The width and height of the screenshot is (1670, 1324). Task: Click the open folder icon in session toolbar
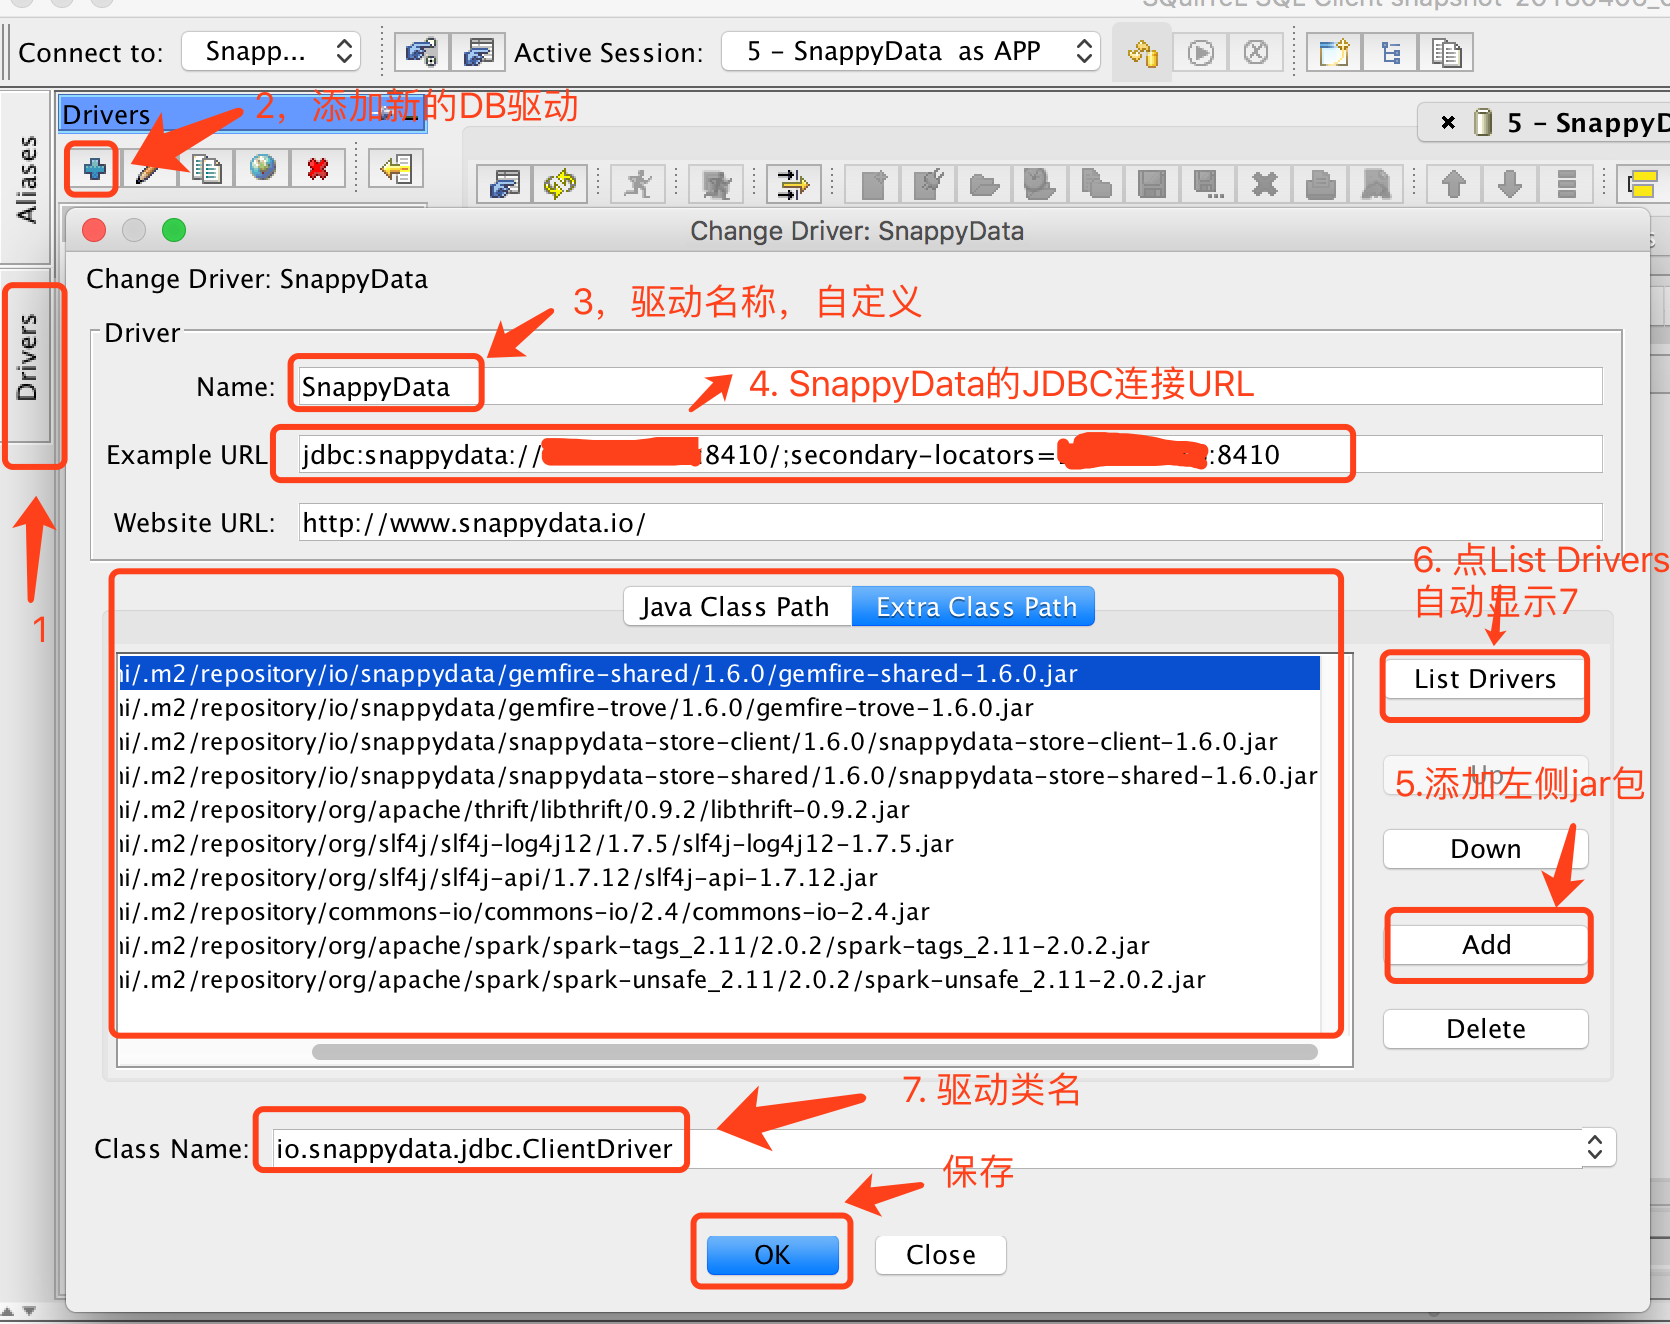click(x=984, y=184)
